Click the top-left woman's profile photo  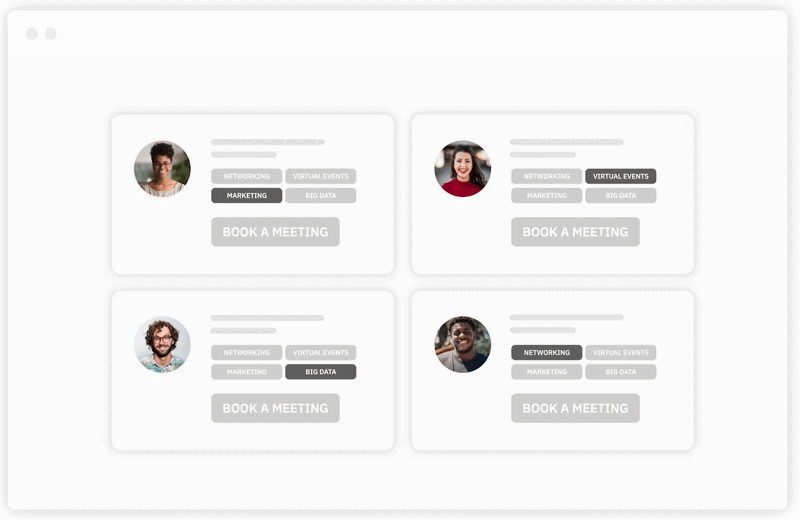[x=162, y=168]
